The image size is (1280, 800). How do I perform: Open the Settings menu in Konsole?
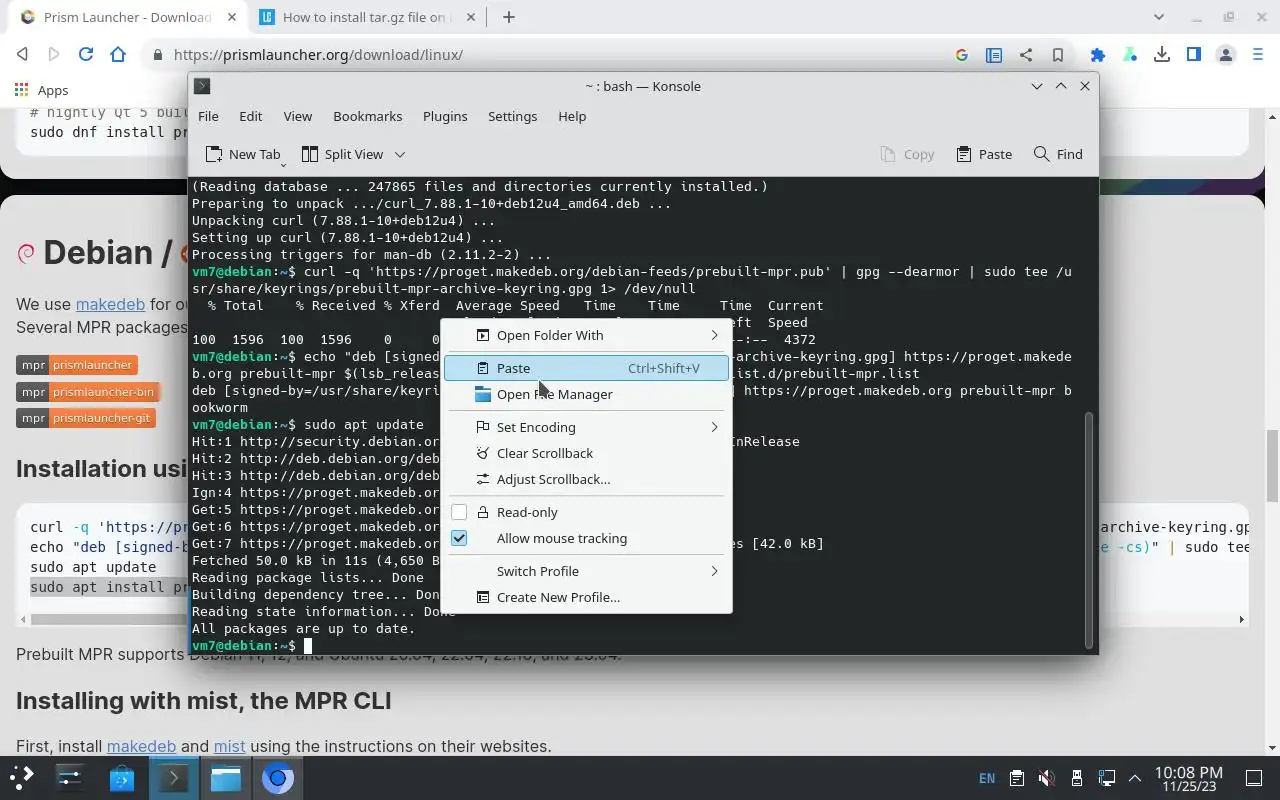512,116
